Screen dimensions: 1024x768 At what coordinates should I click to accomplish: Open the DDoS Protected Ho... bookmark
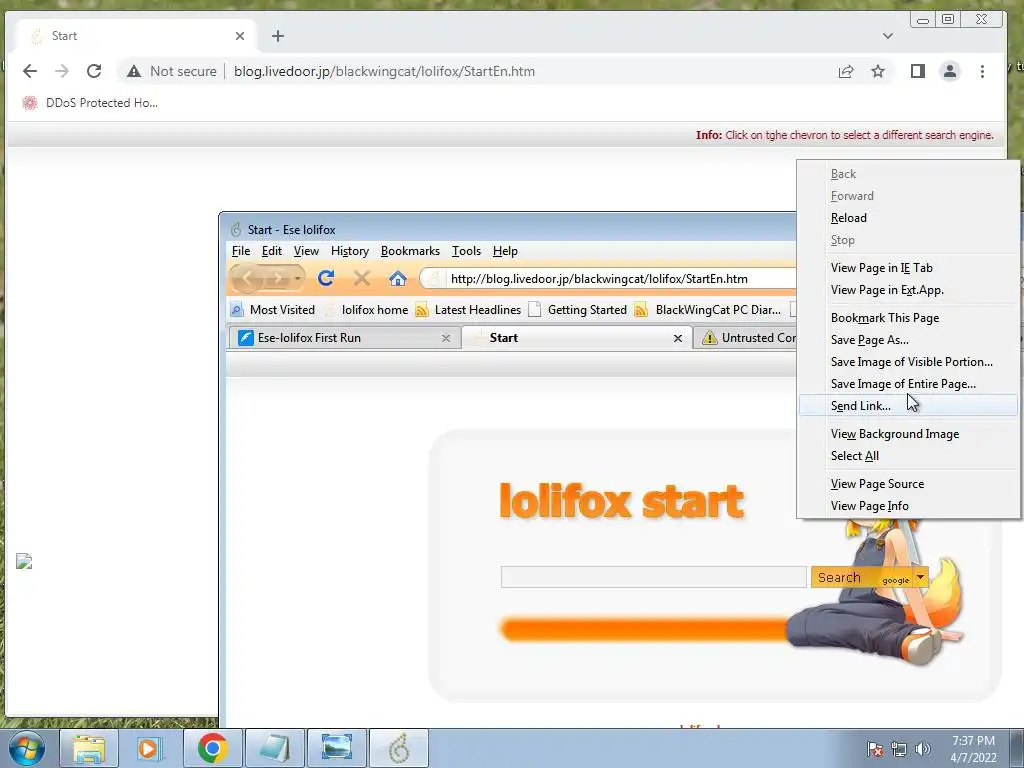tap(90, 103)
